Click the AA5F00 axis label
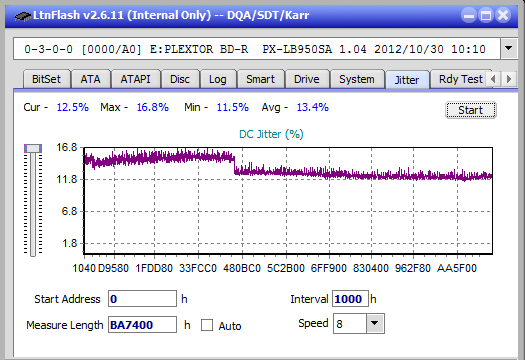525x360 pixels. pos(457,268)
